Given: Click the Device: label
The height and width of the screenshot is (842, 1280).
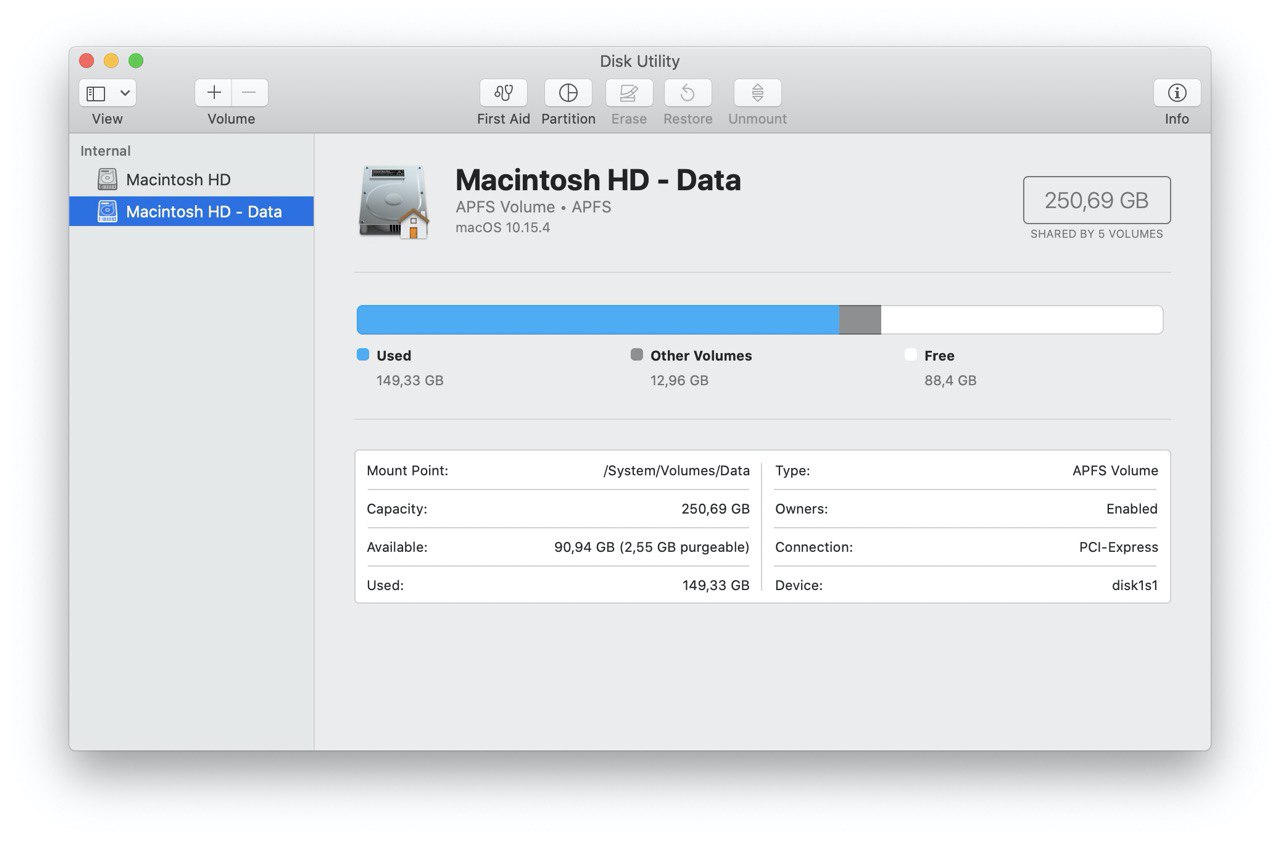Looking at the screenshot, I should [799, 585].
